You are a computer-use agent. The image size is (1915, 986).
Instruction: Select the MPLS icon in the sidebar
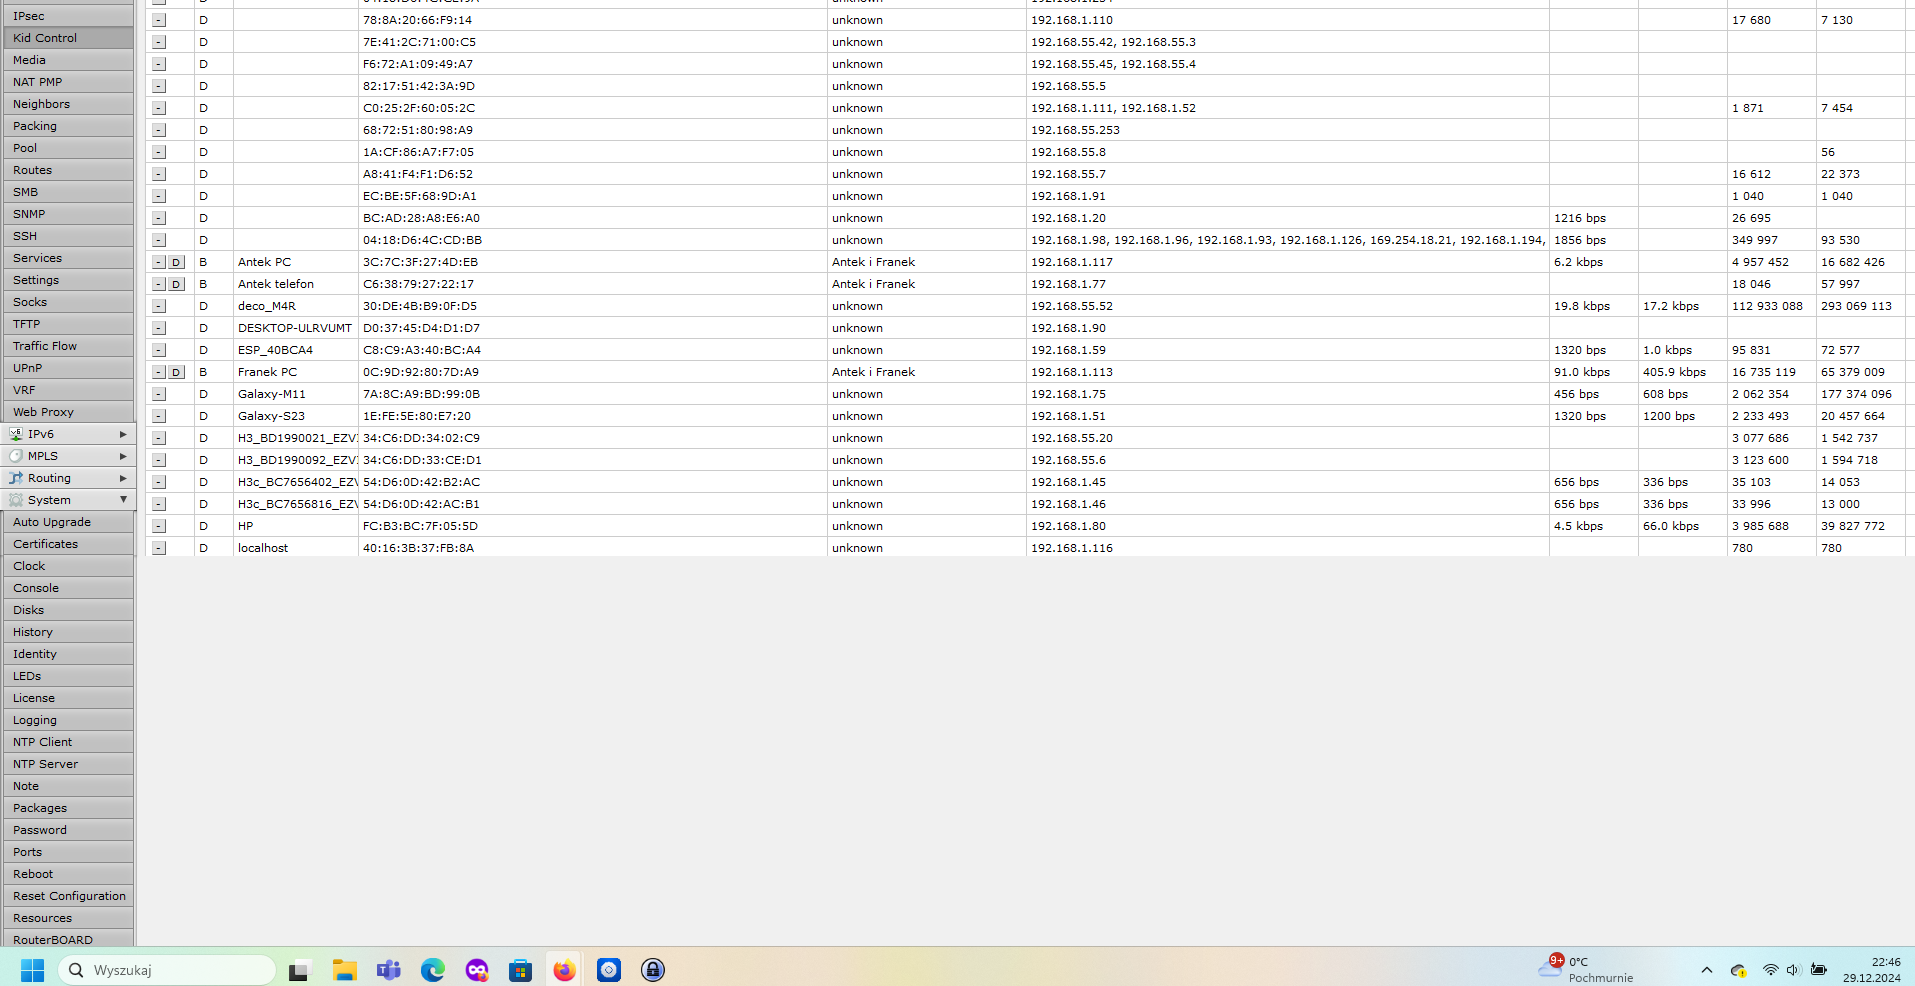point(17,455)
